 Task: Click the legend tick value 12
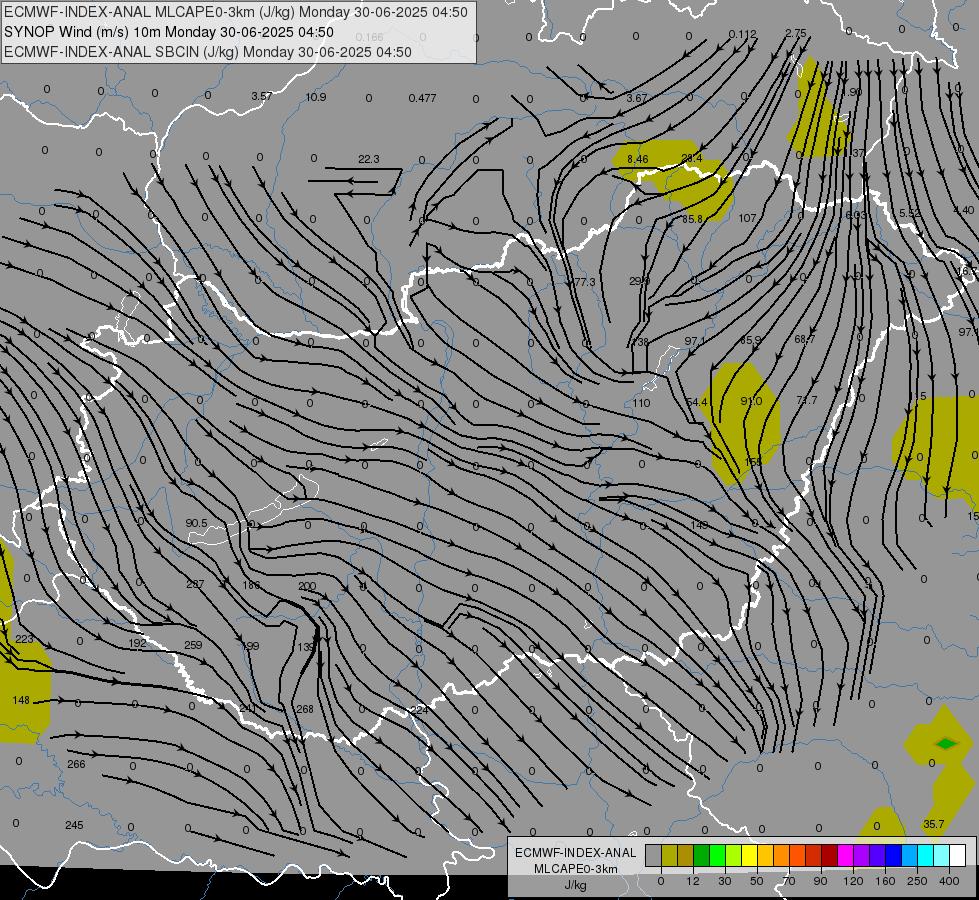pyautogui.click(x=692, y=881)
